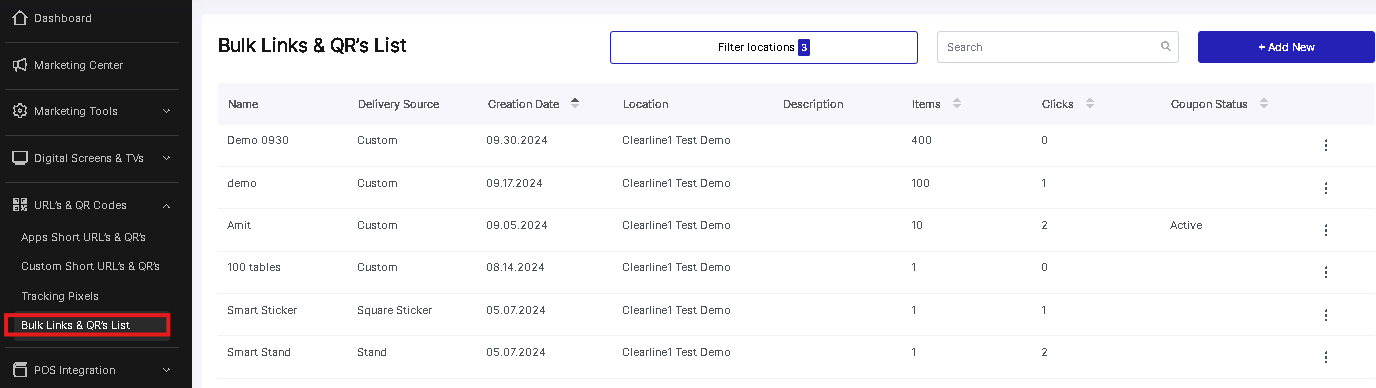Expand the POS Integration menu chevron
Image resolution: width=1376 pixels, height=388 pixels.
point(166,370)
